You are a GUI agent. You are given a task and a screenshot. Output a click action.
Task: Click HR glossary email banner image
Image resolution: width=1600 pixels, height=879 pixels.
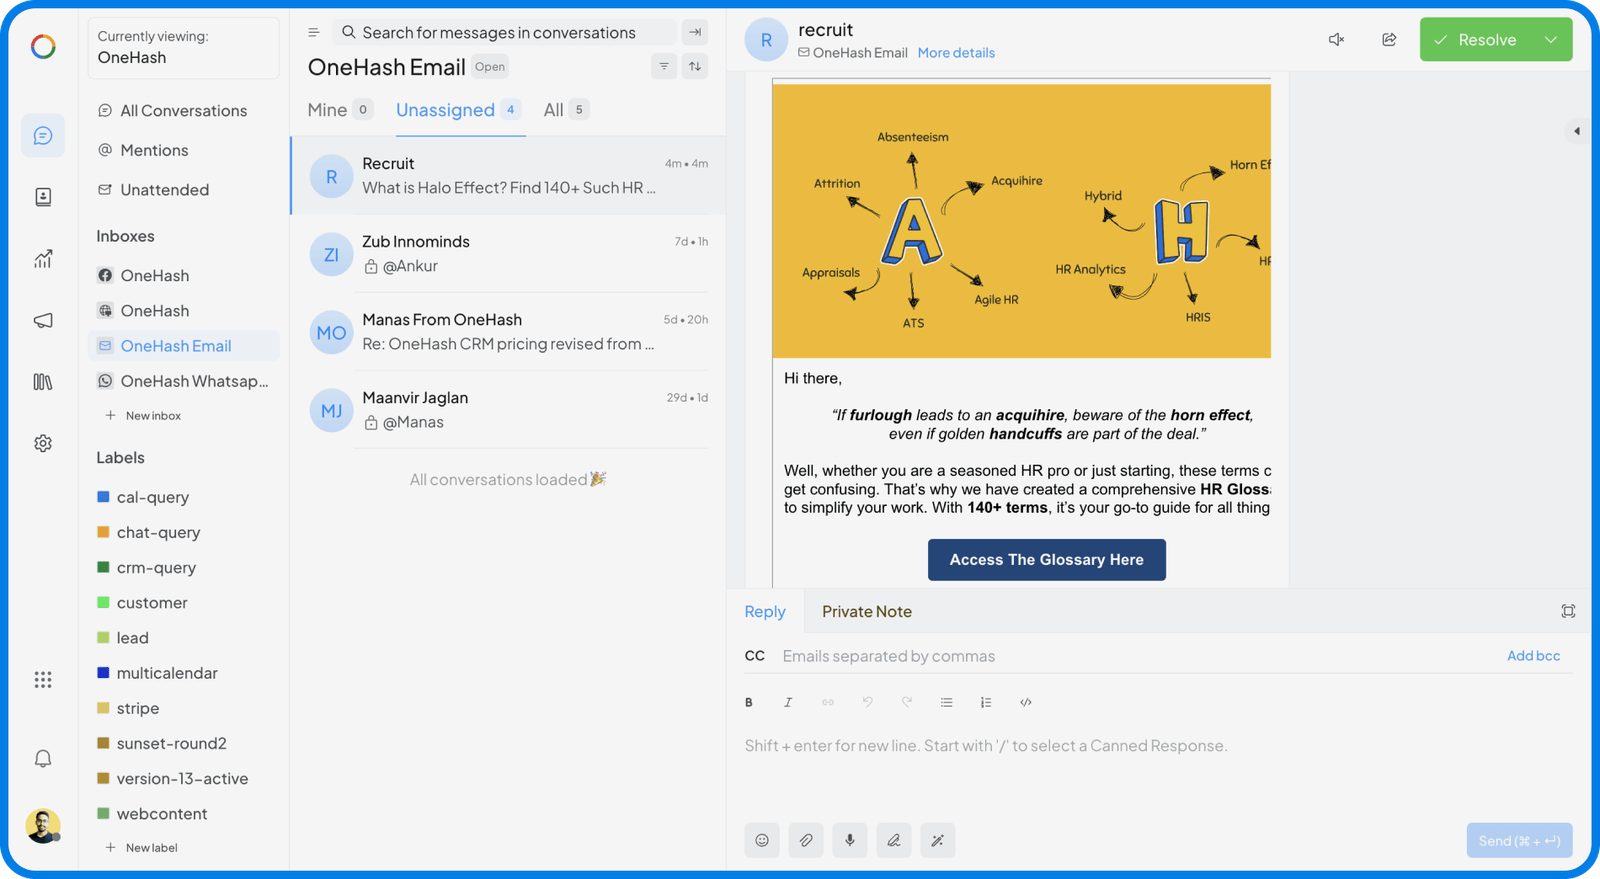(x=1021, y=221)
